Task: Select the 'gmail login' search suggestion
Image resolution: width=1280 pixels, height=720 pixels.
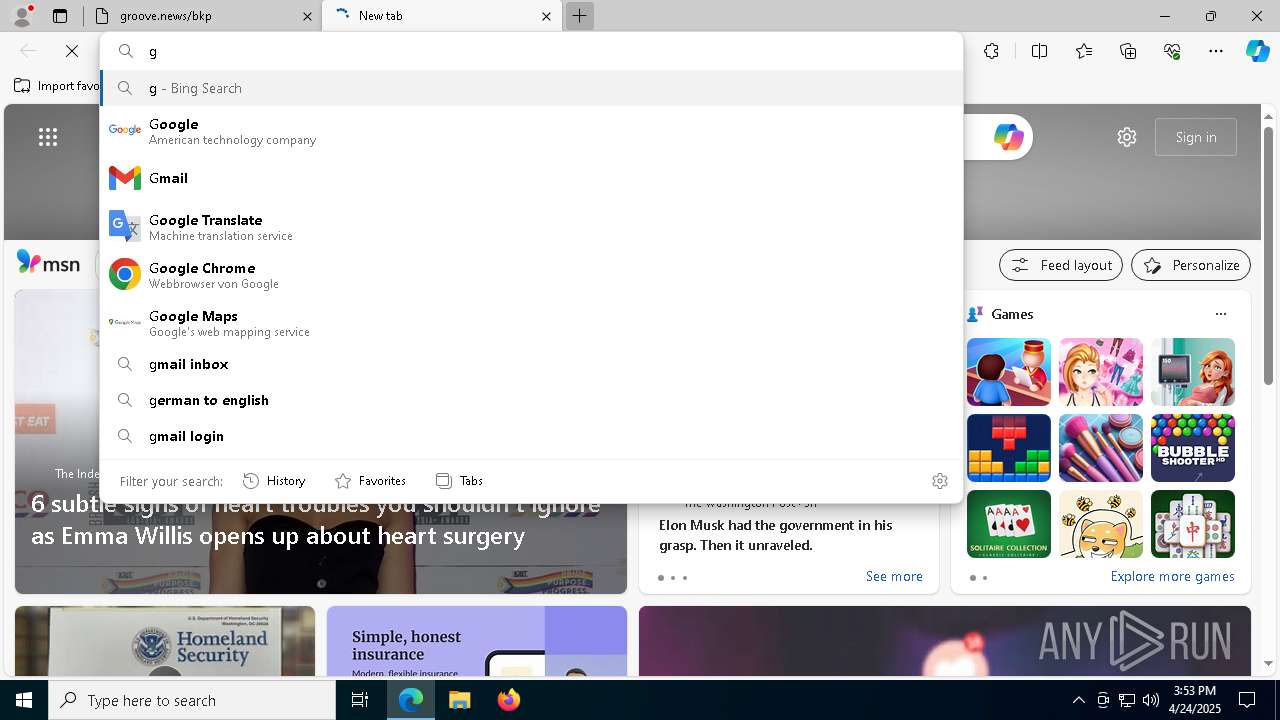Action: click(531, 436)
